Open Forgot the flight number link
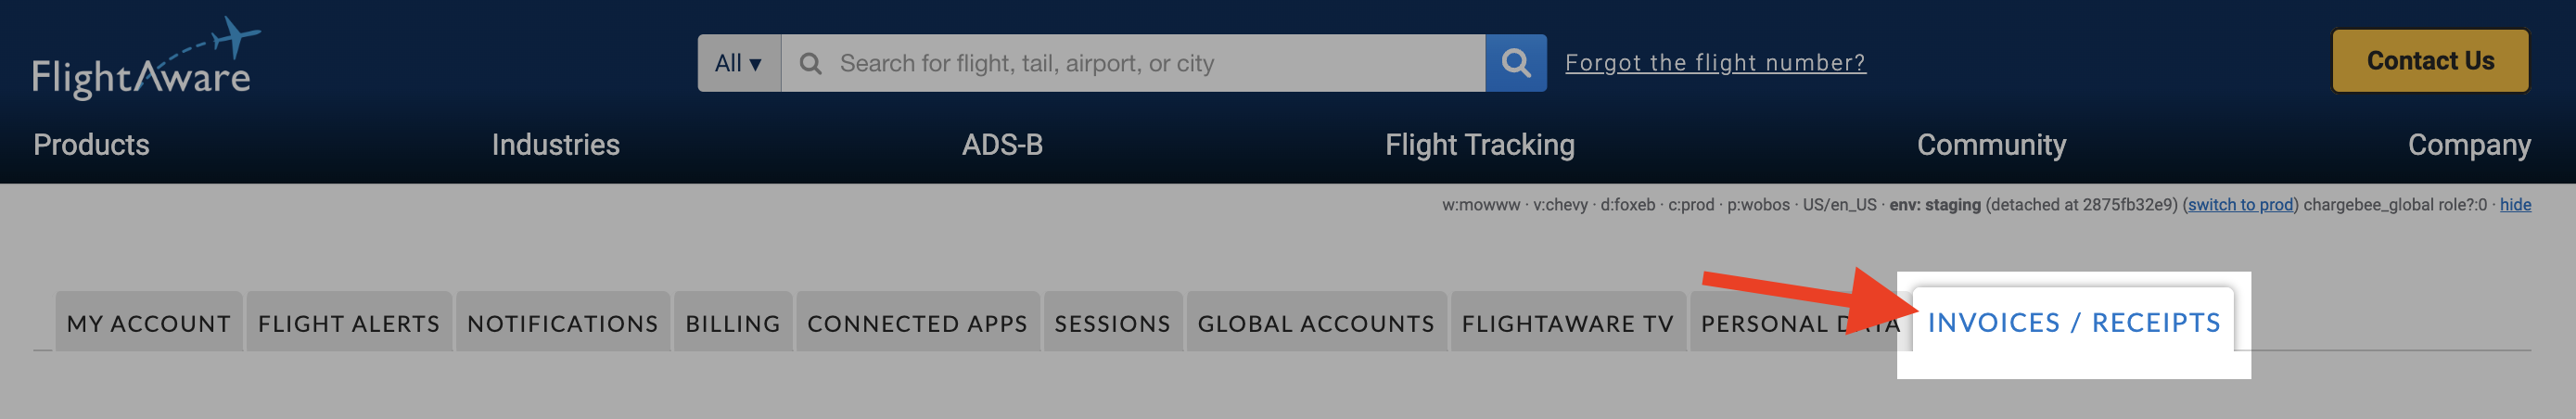The height and width of the screenshot is (419, 2576). coord(1715,63)
